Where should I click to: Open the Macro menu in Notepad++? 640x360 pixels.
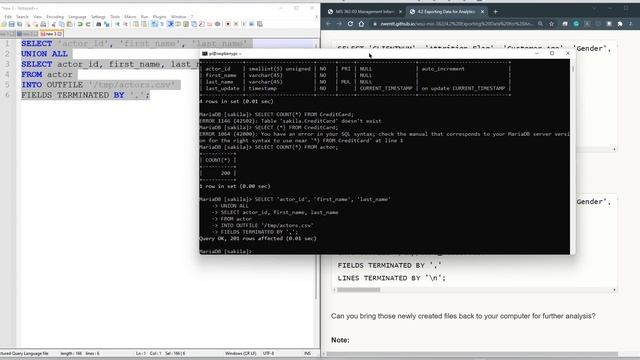point(130,17)
